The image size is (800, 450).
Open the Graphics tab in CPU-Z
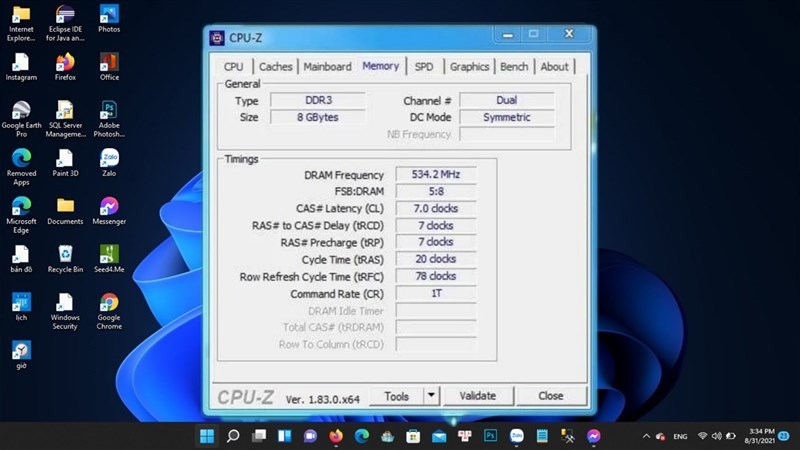pos(469,67)
